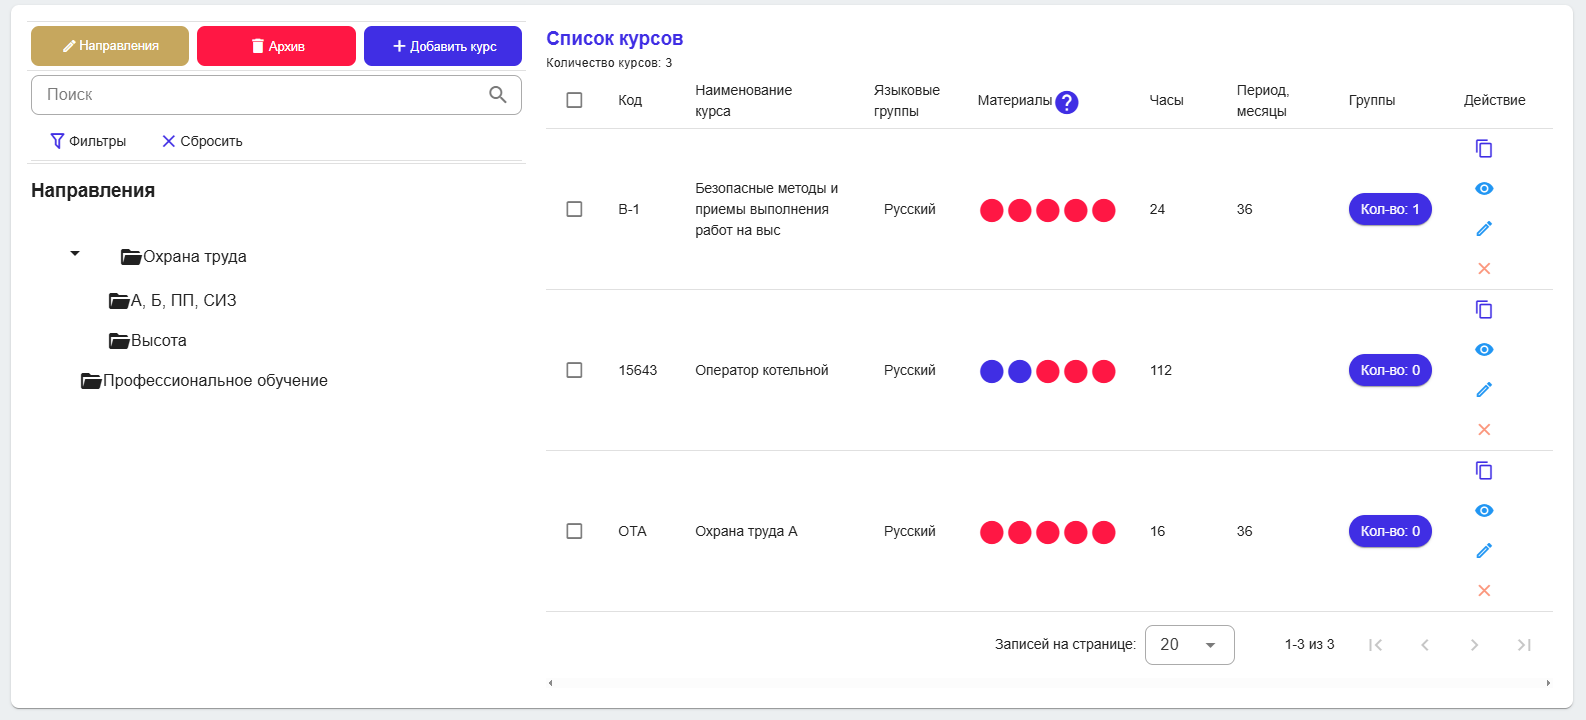
Task: Click the Часы column header
Action: [x=1166, y=100]
